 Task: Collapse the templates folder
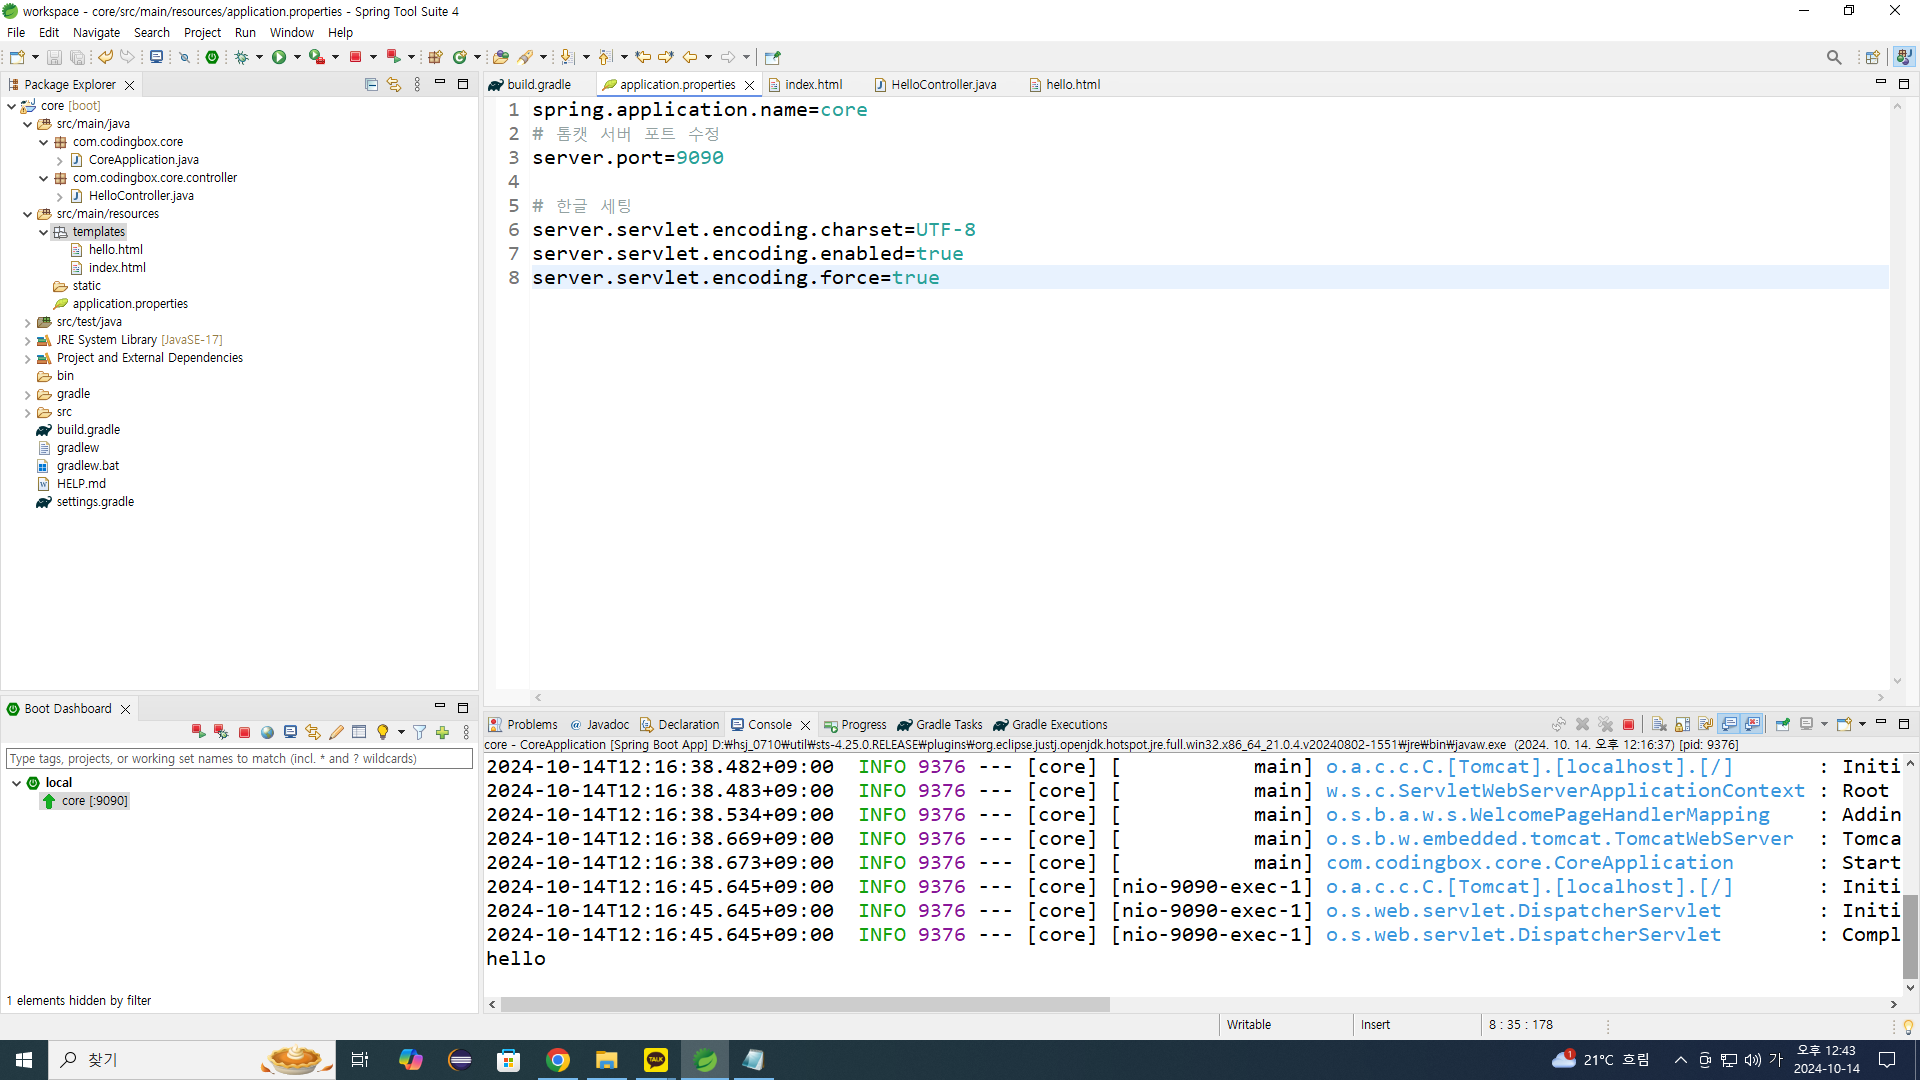click(x=44, y=232)
